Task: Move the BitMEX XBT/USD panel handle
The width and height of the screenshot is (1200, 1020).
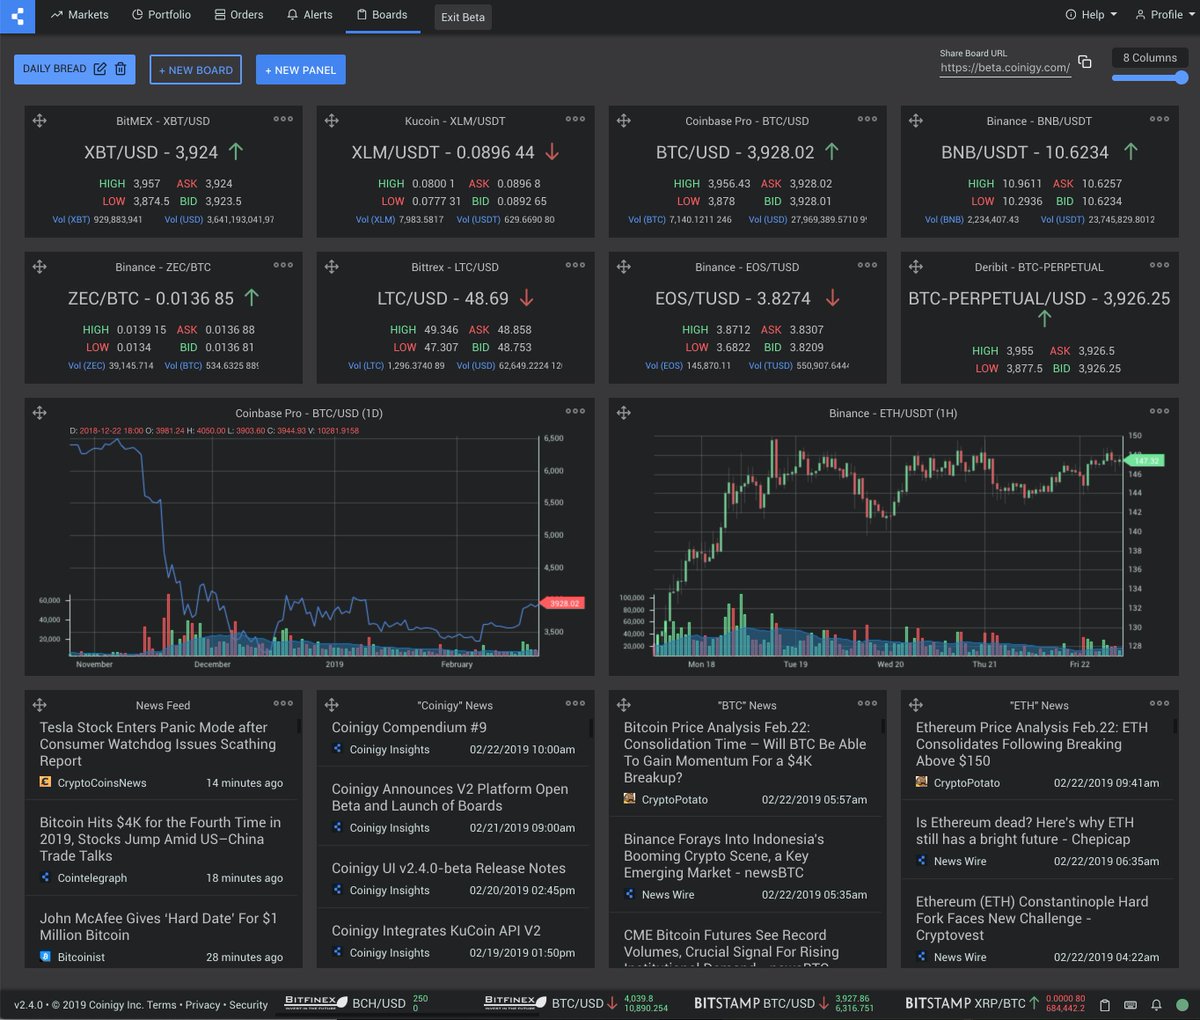Action: click(x=40, y=121)
